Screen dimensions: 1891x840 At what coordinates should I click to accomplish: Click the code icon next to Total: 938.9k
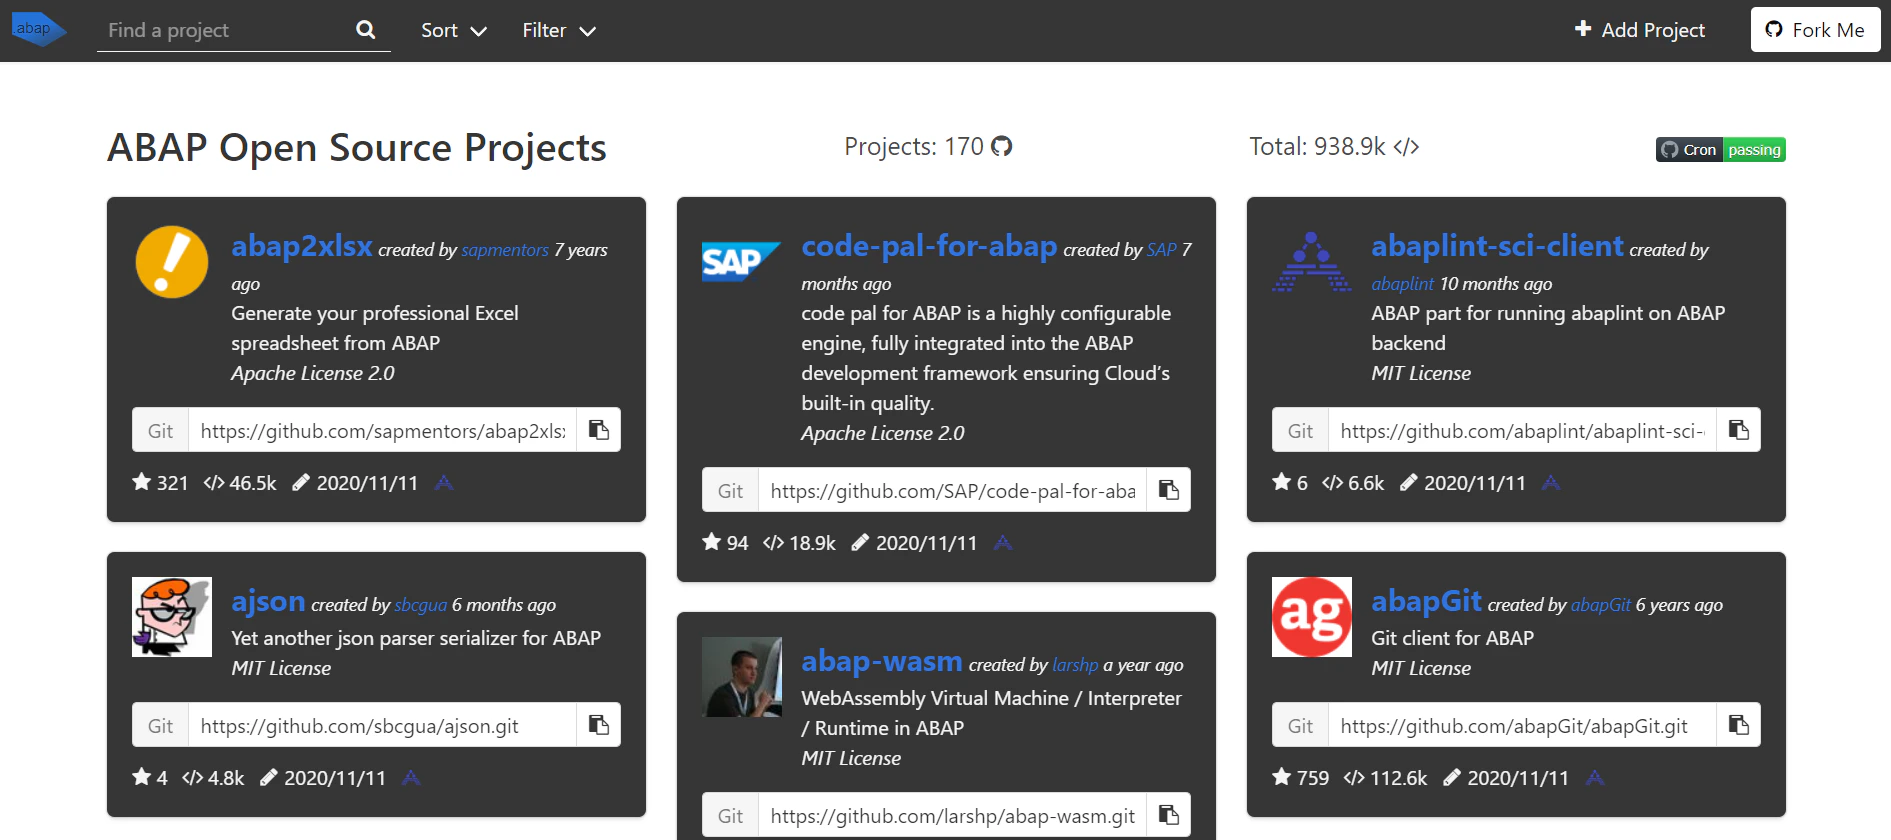coord(1406,147)
